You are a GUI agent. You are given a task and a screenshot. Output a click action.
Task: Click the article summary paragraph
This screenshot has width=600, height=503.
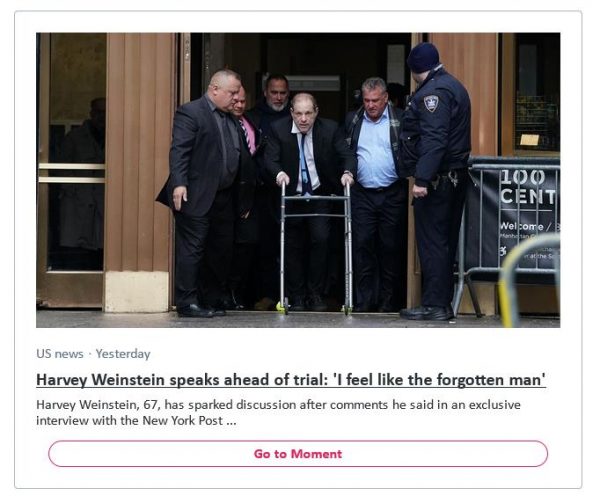point(278,412)
